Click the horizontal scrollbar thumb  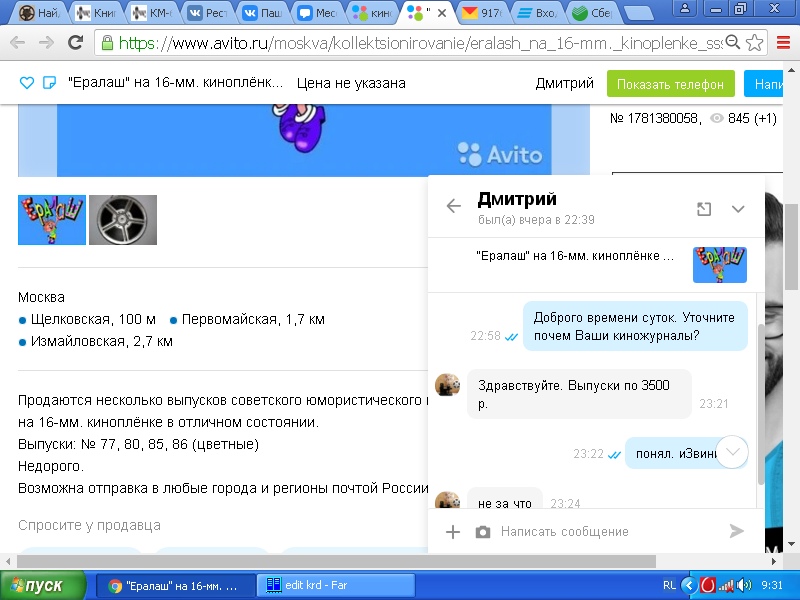coord(336,561)
